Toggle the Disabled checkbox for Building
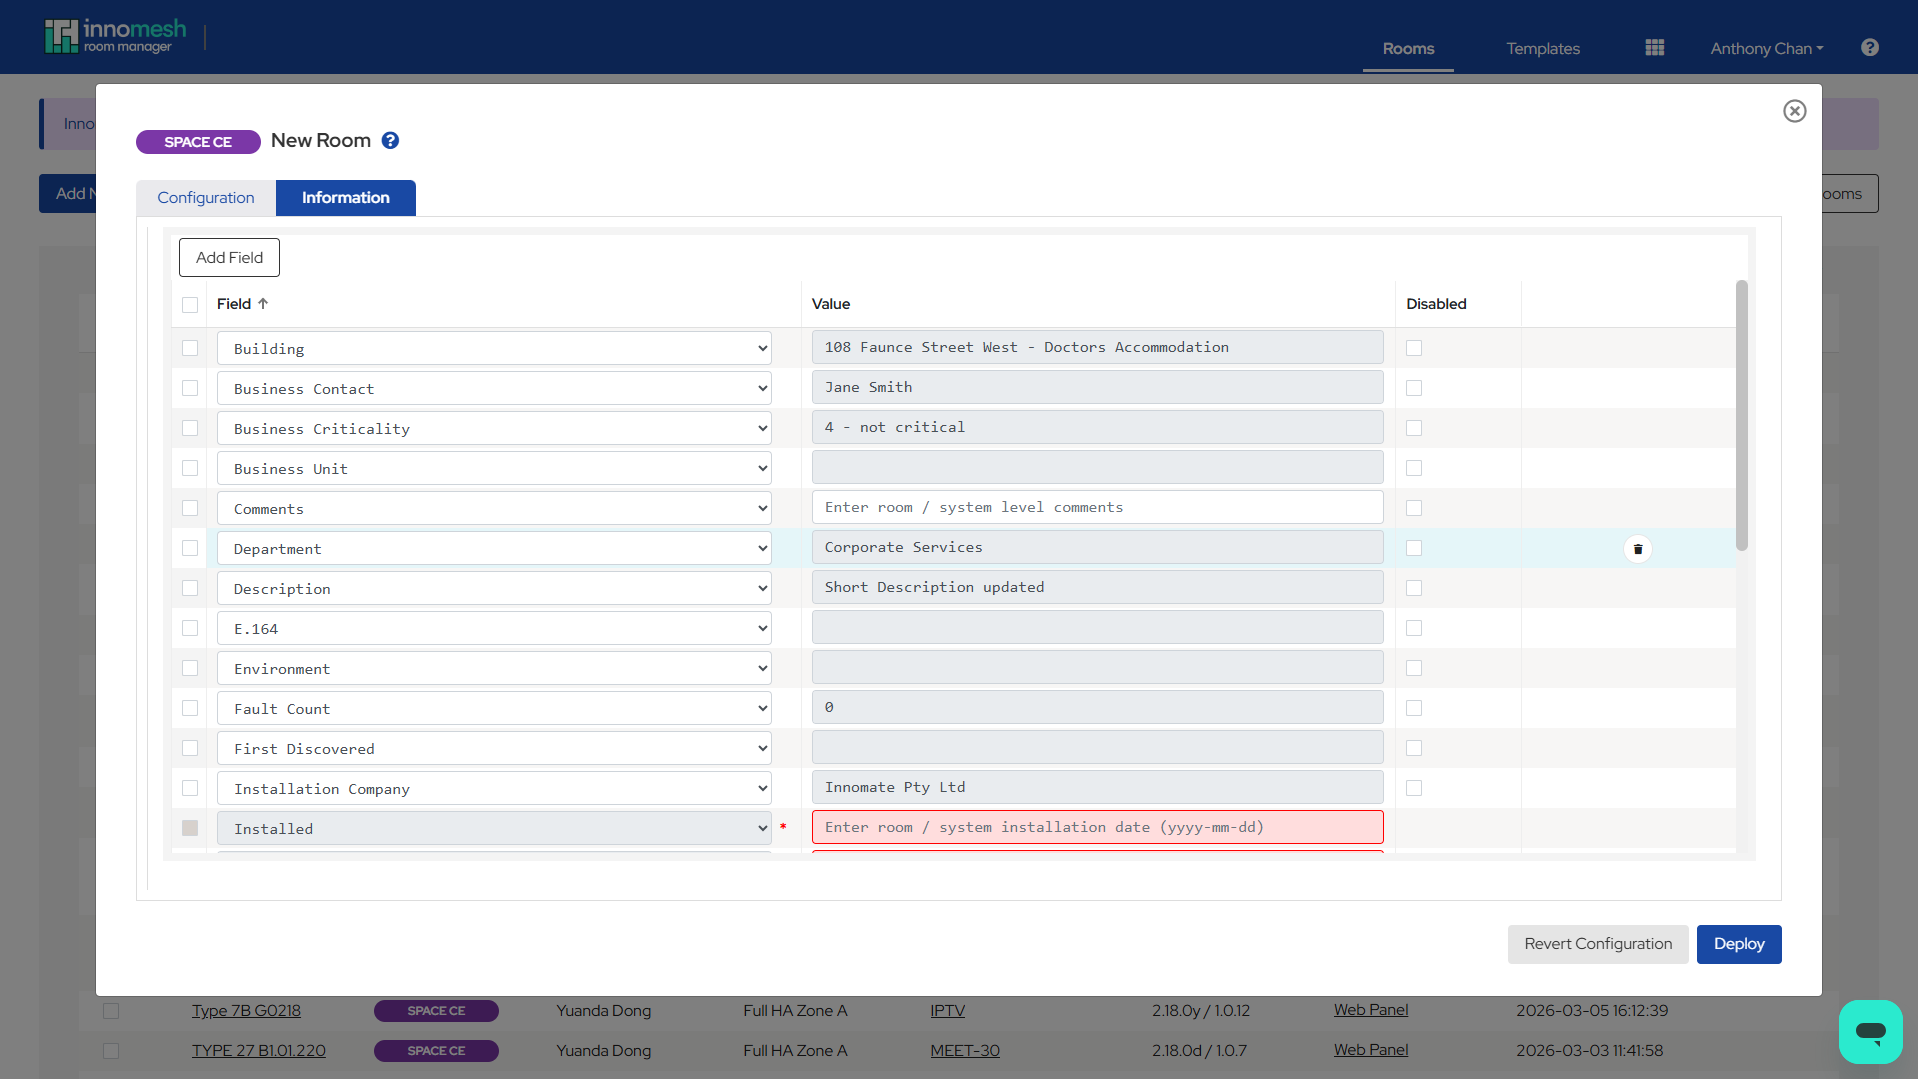Image resolution: width=1918 pixels, height=1079 pixels. 1413,348
